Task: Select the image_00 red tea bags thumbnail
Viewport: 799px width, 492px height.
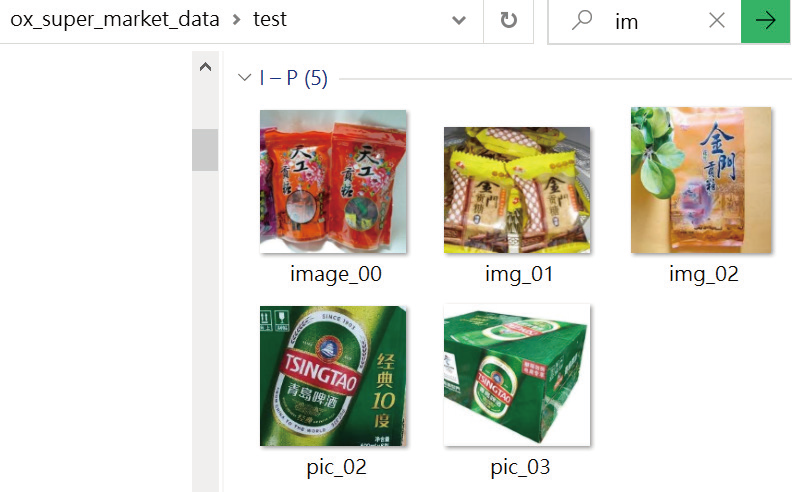Action: pyautogui.click(x=333, y=181)
